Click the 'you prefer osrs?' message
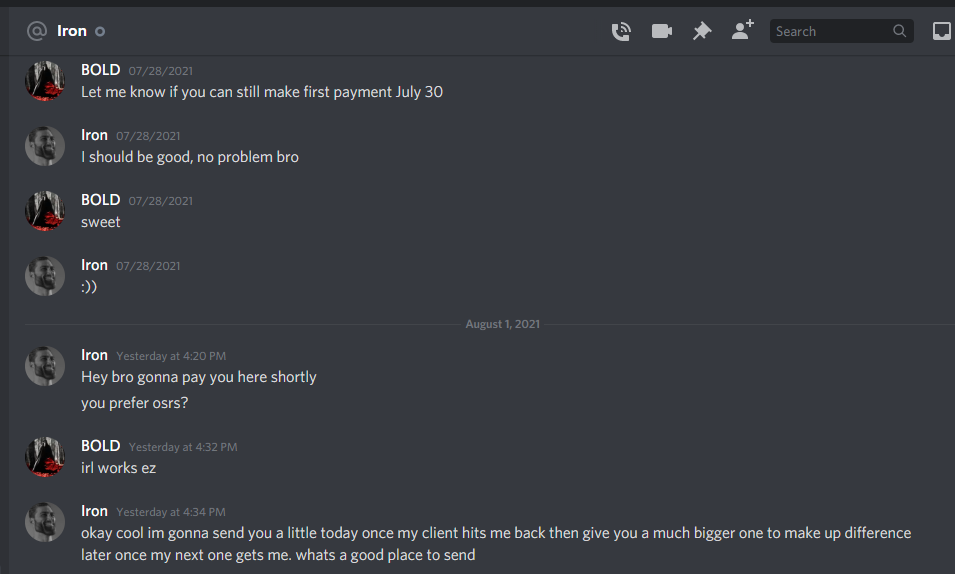The height and width of the screenshot is (574, 955). pyautogui.click(x=135, y=403)
